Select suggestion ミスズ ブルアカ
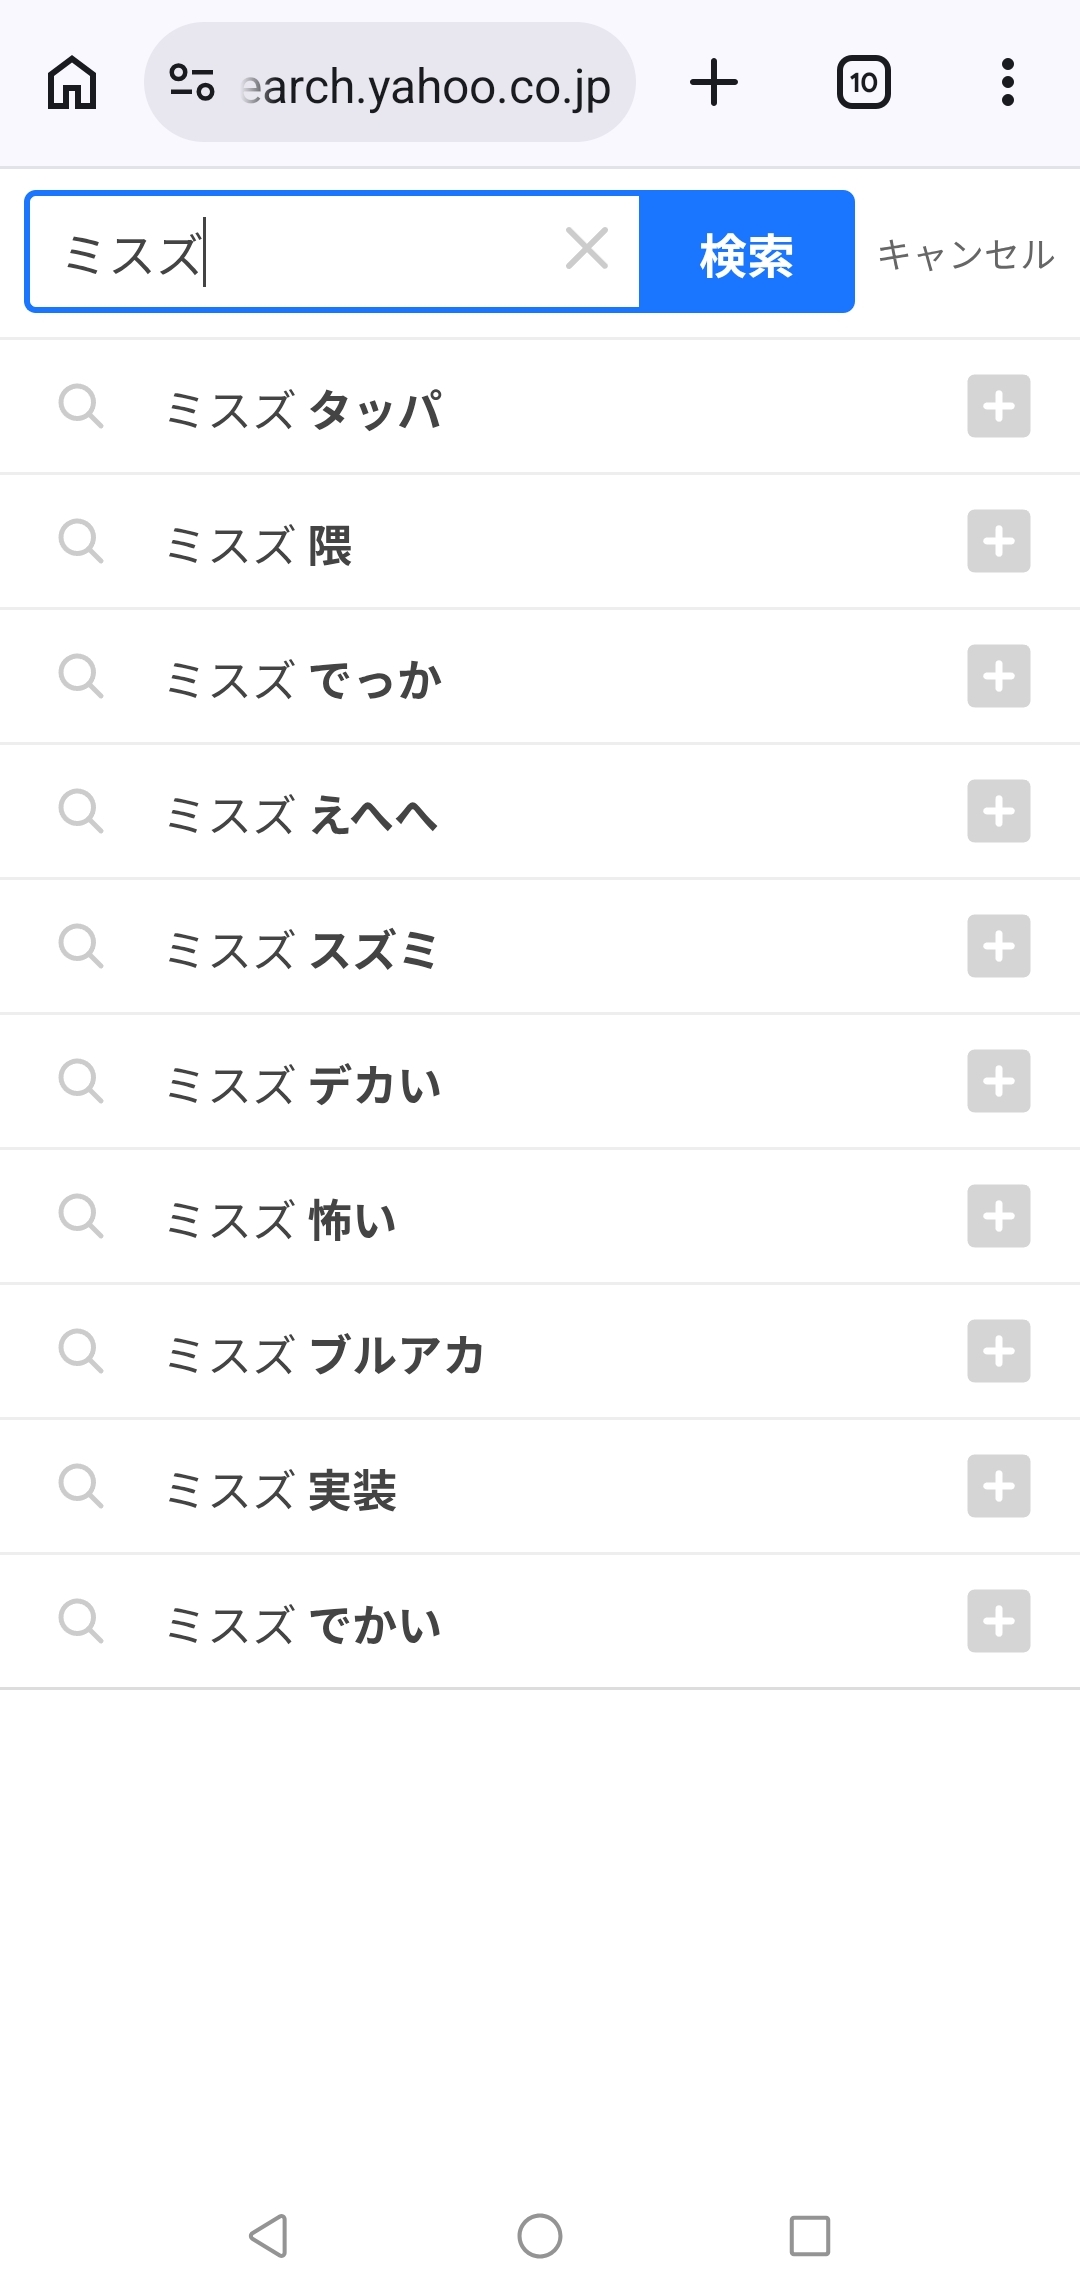Image resolution: width=1080 pixels, height=2296 pixels. (326, 1354)
